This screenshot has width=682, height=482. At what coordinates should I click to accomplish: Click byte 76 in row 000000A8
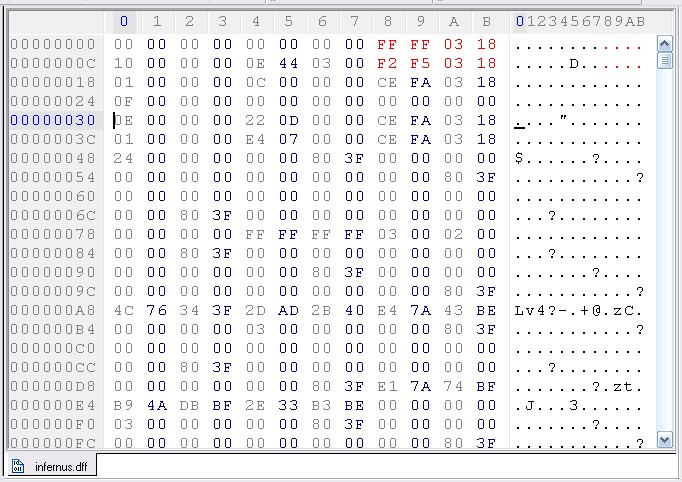157,310
